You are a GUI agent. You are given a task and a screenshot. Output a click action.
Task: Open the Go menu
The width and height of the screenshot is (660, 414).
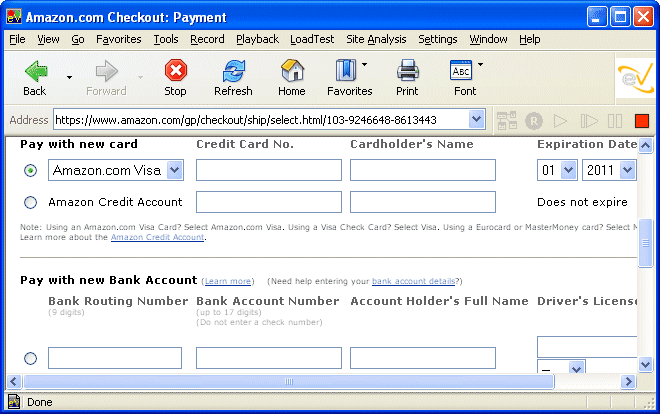click(77, 39)
